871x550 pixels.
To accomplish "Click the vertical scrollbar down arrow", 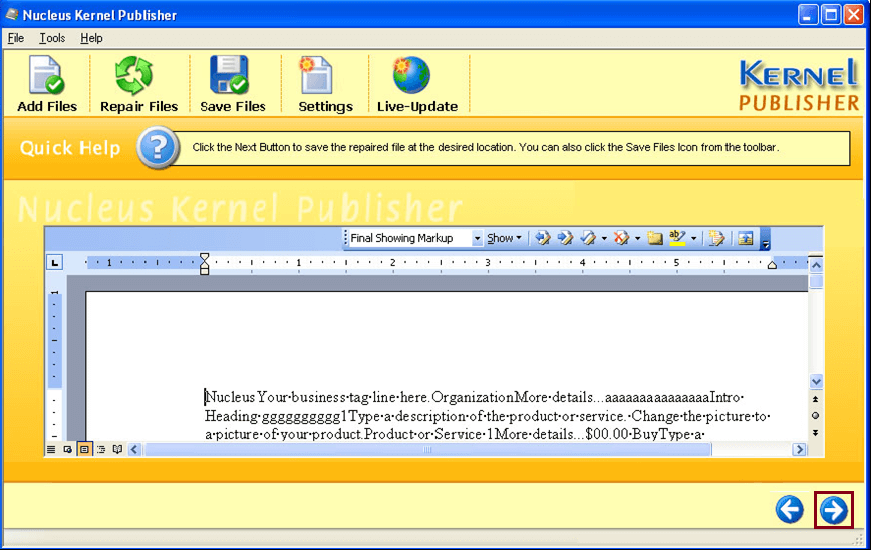I will [x=816, y=382].
